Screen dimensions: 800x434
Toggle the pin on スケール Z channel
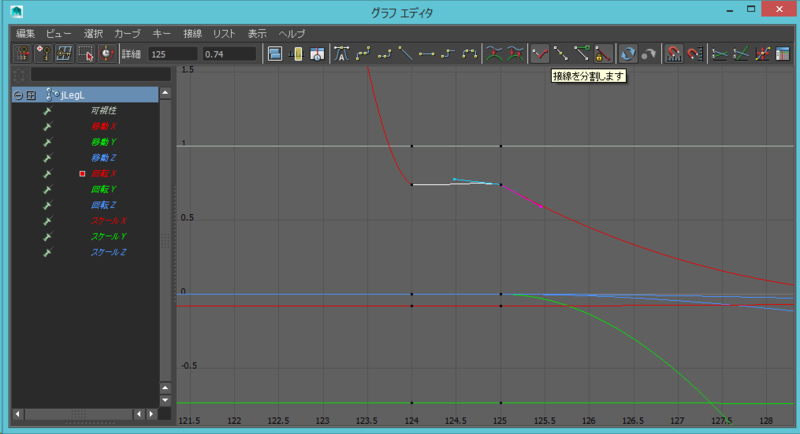(47, 252)
